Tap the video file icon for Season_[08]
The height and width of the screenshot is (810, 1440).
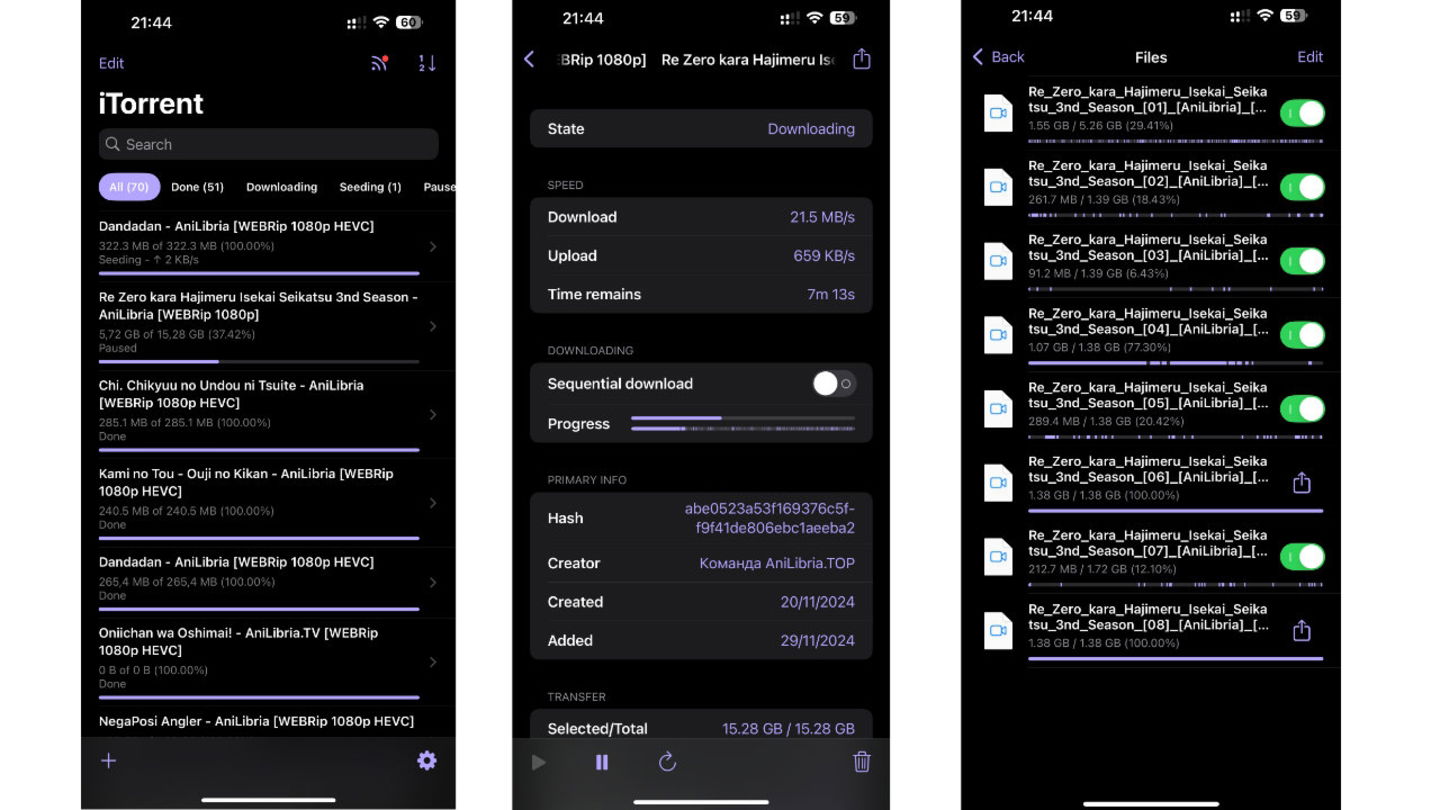click(998, 631)
